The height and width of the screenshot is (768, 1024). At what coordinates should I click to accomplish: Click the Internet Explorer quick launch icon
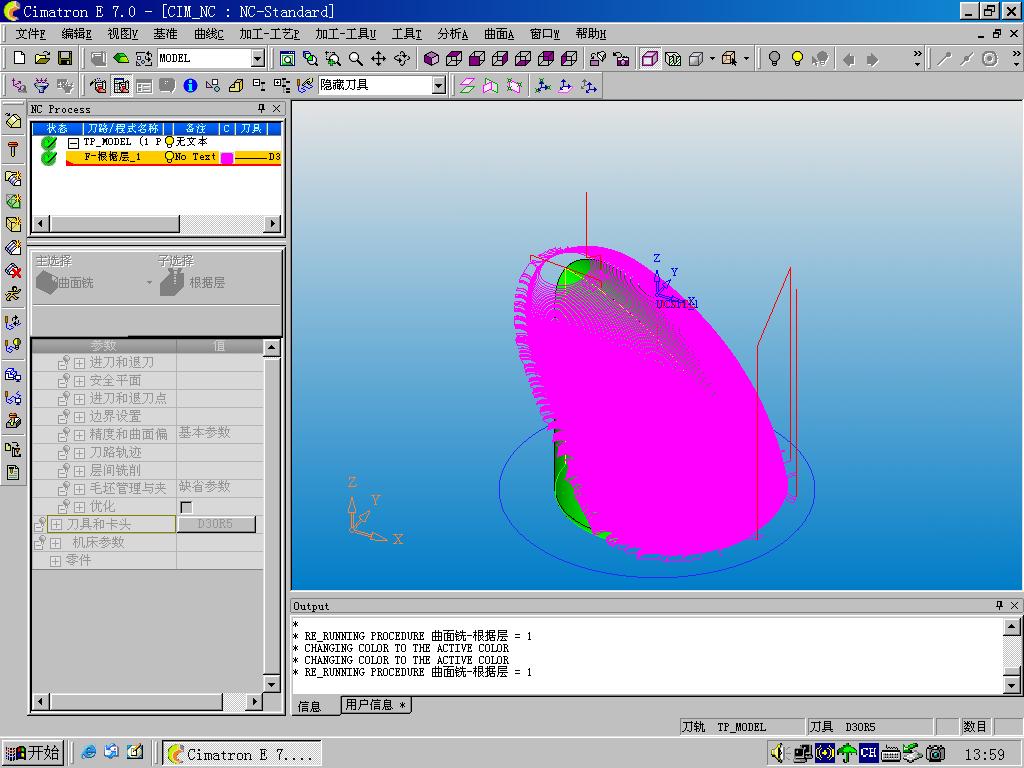pyautogui.click(x=88, y=753)
